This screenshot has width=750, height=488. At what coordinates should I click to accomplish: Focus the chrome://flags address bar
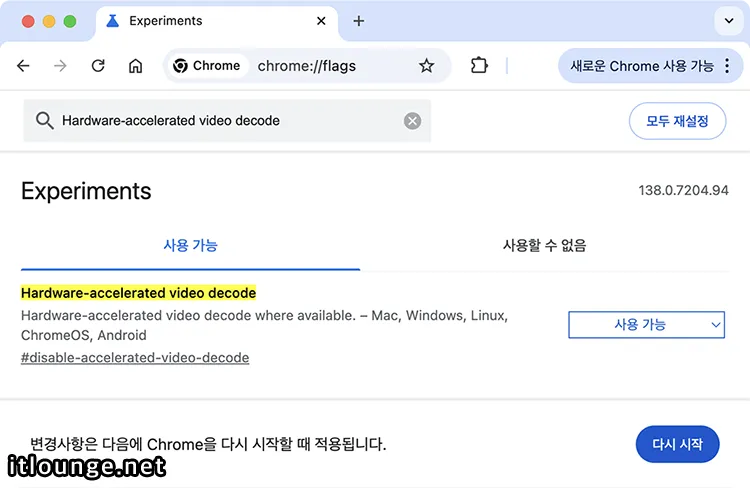pos(307,66)
